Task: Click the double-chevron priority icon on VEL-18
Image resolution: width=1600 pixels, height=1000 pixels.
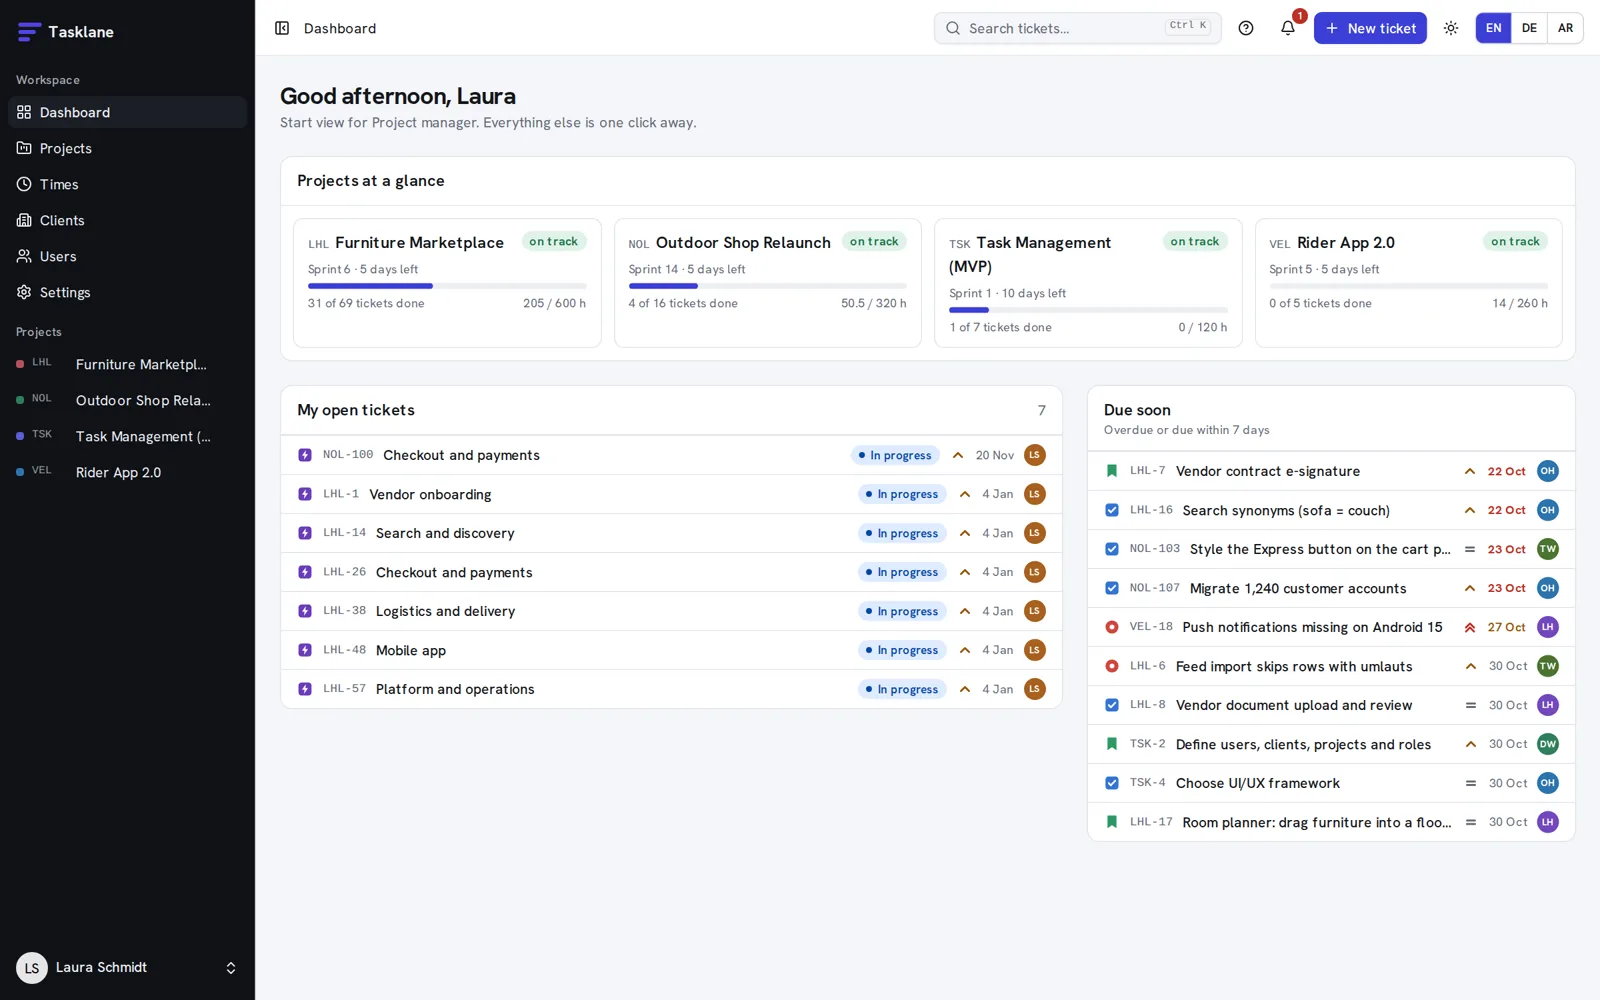Action: point(1470,627)
